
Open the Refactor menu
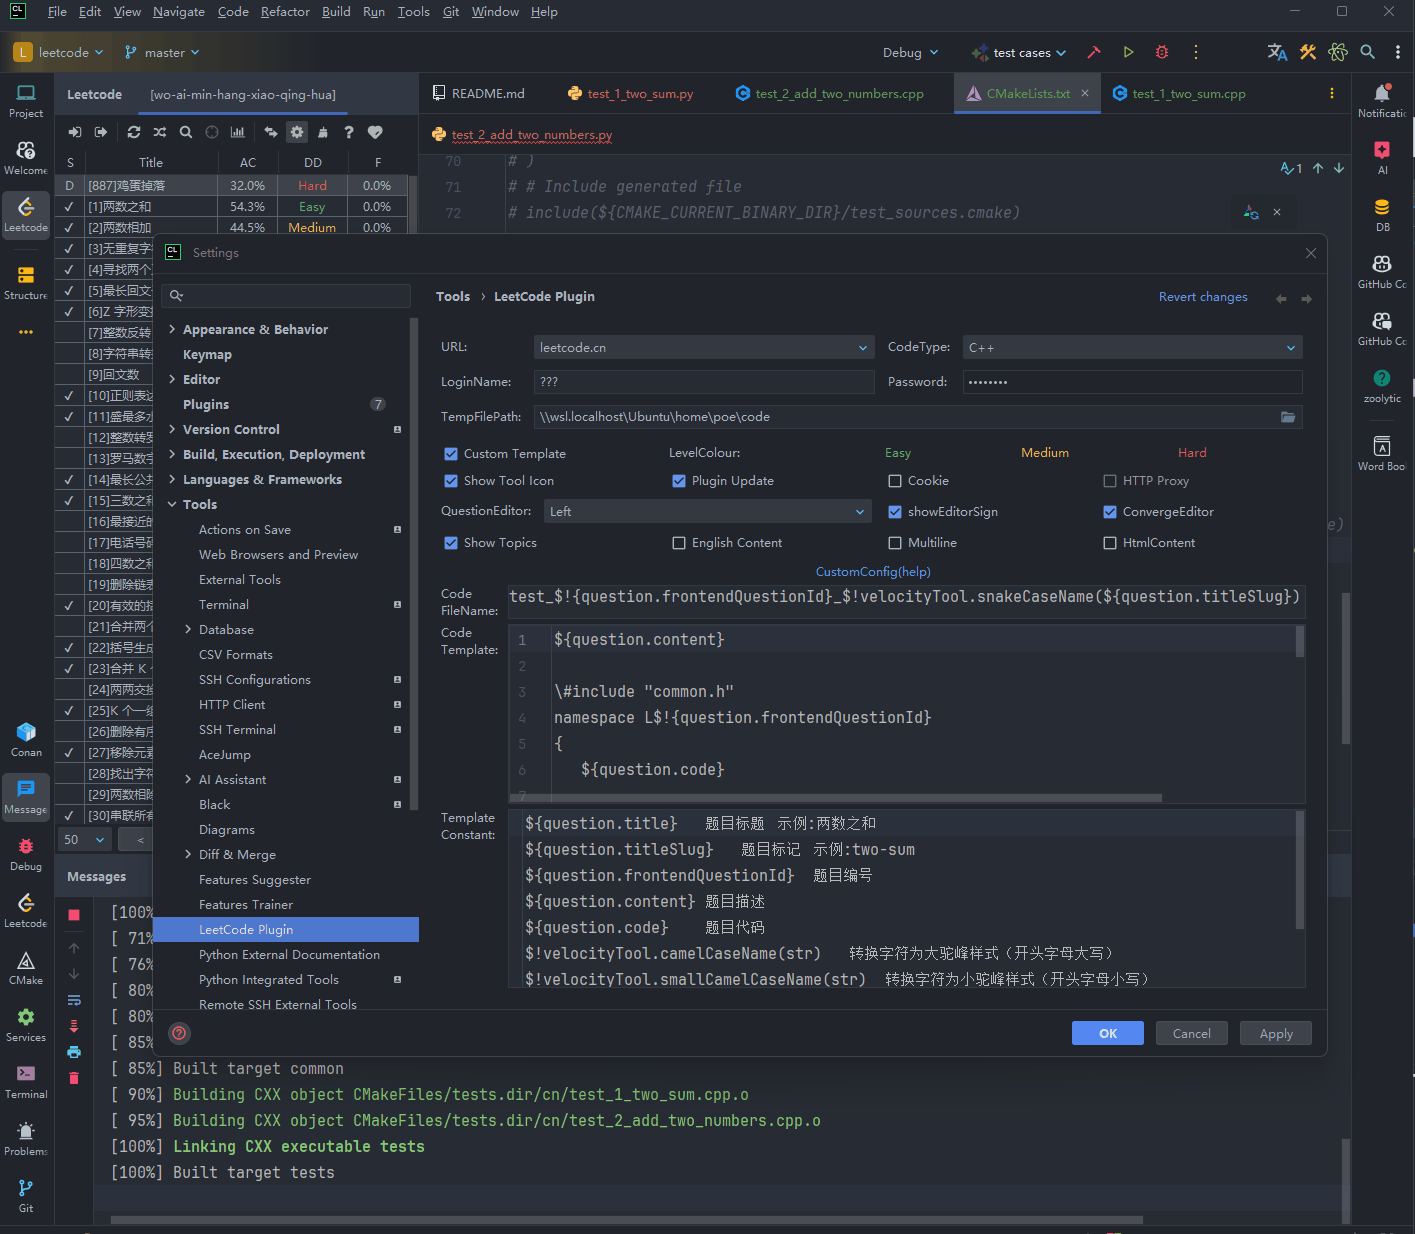pyautogui.click(x=285, y=12)
